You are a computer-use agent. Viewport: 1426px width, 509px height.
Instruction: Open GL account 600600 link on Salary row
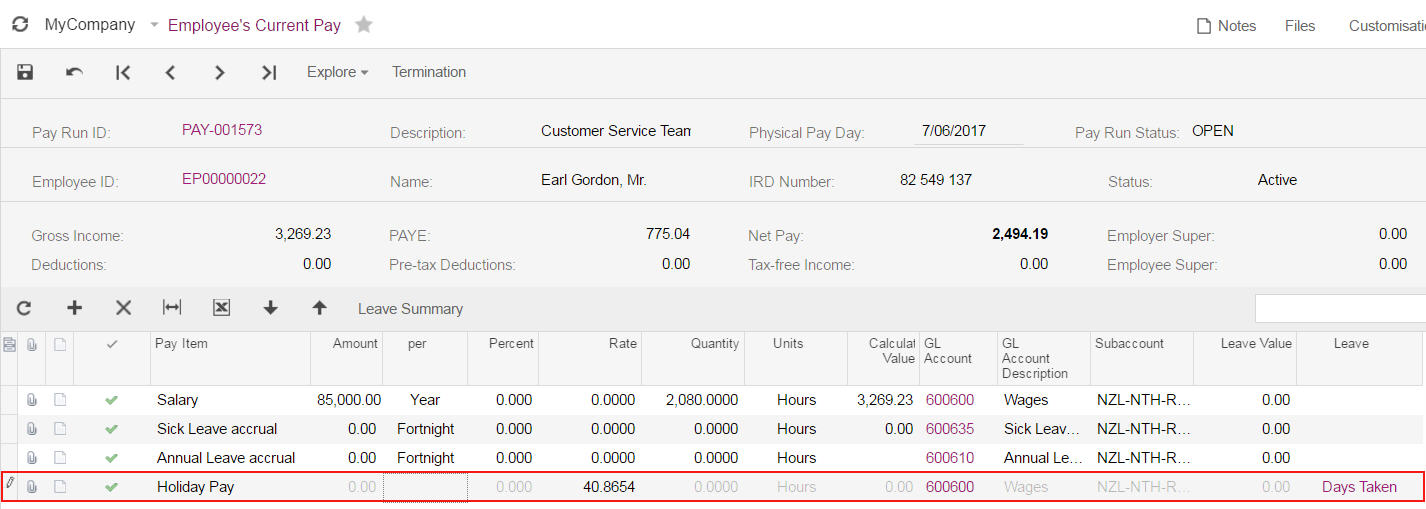click(949, 400)
